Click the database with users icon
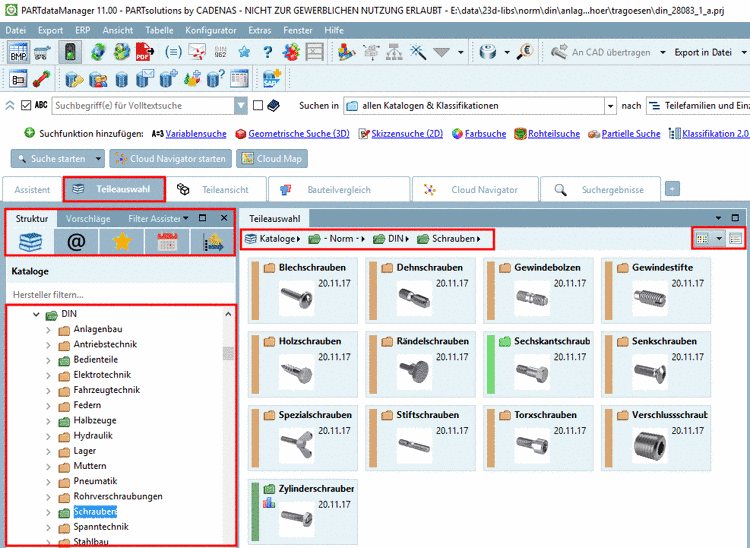This screenshot has width=750, height=548. (x=98, y=79)
